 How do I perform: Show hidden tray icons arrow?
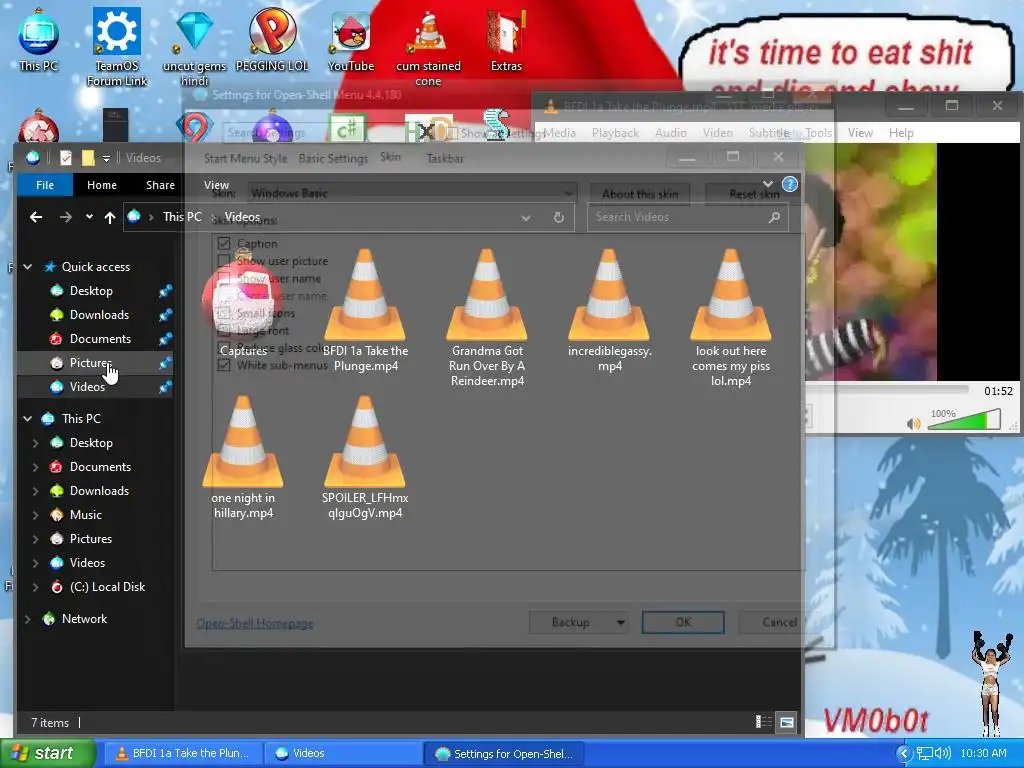[903, 753]
